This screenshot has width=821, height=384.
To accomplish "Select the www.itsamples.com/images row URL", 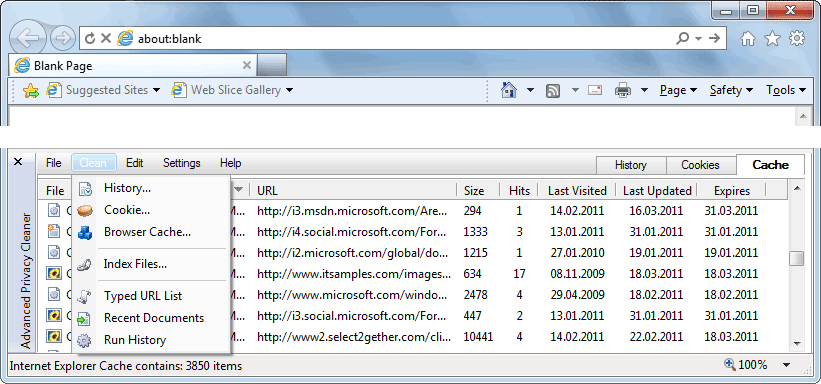I will point(354,274).
